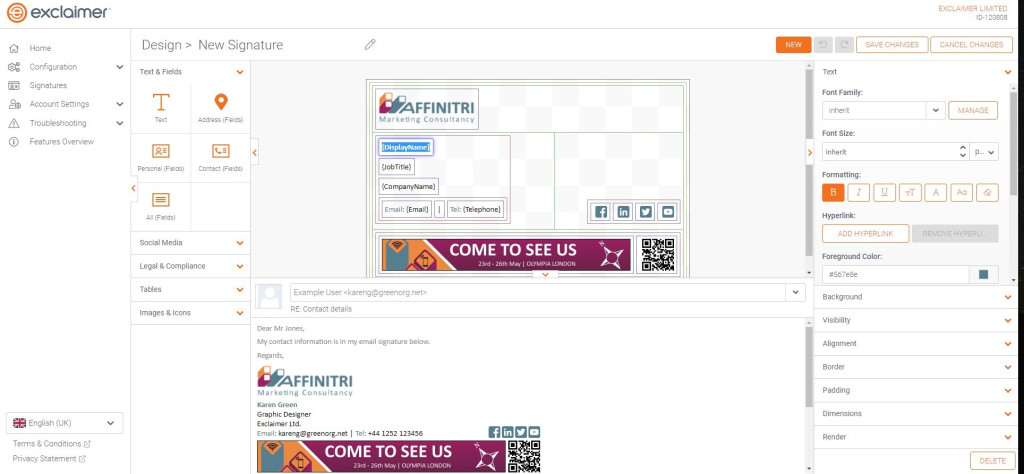Click the MANAGE fonts button
The image size is (1024, 474).
coord(973,110)
